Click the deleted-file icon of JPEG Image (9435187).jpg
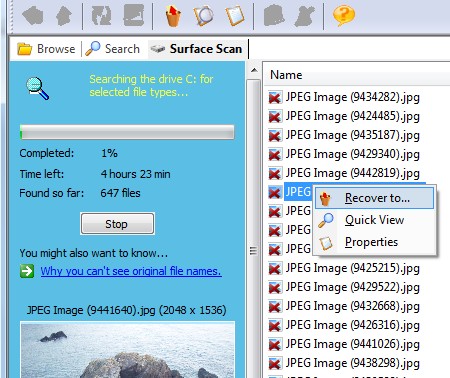The image size is (450, 378). [x=275, y=135]
